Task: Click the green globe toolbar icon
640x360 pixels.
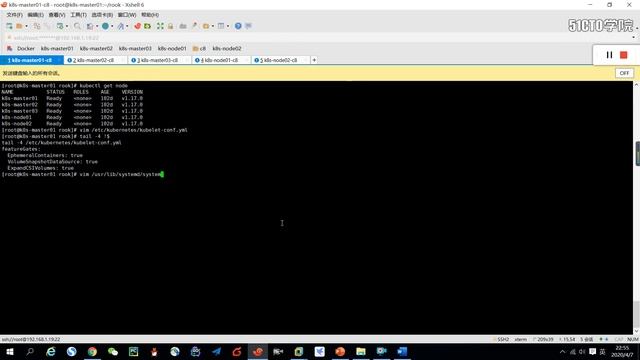Action: (105, 26)
